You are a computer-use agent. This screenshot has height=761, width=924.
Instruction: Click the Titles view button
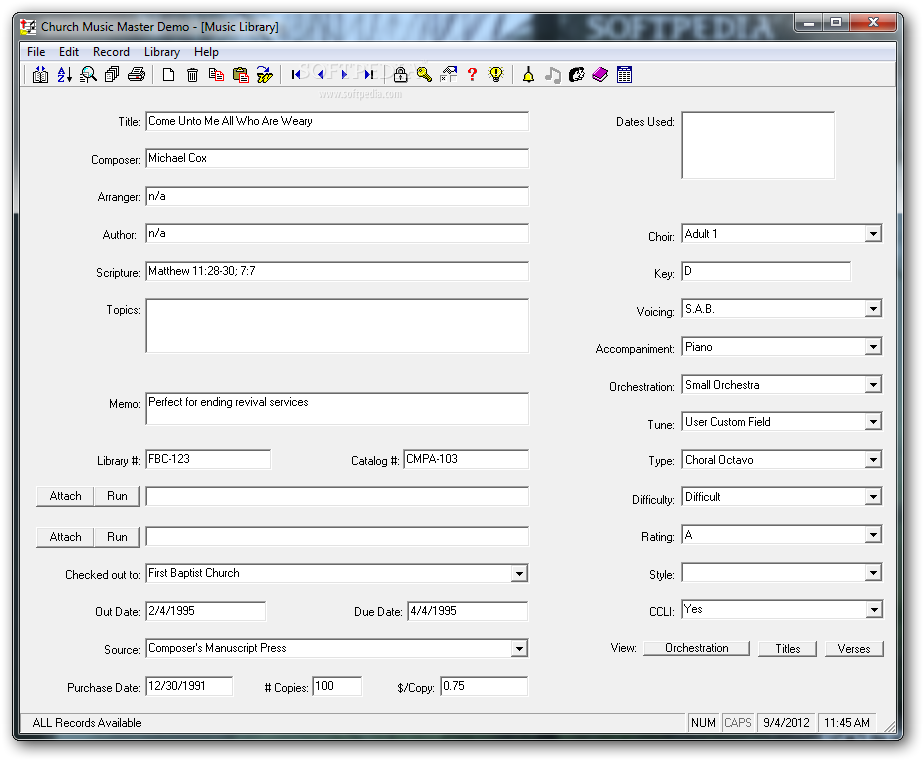coord(787,648)
